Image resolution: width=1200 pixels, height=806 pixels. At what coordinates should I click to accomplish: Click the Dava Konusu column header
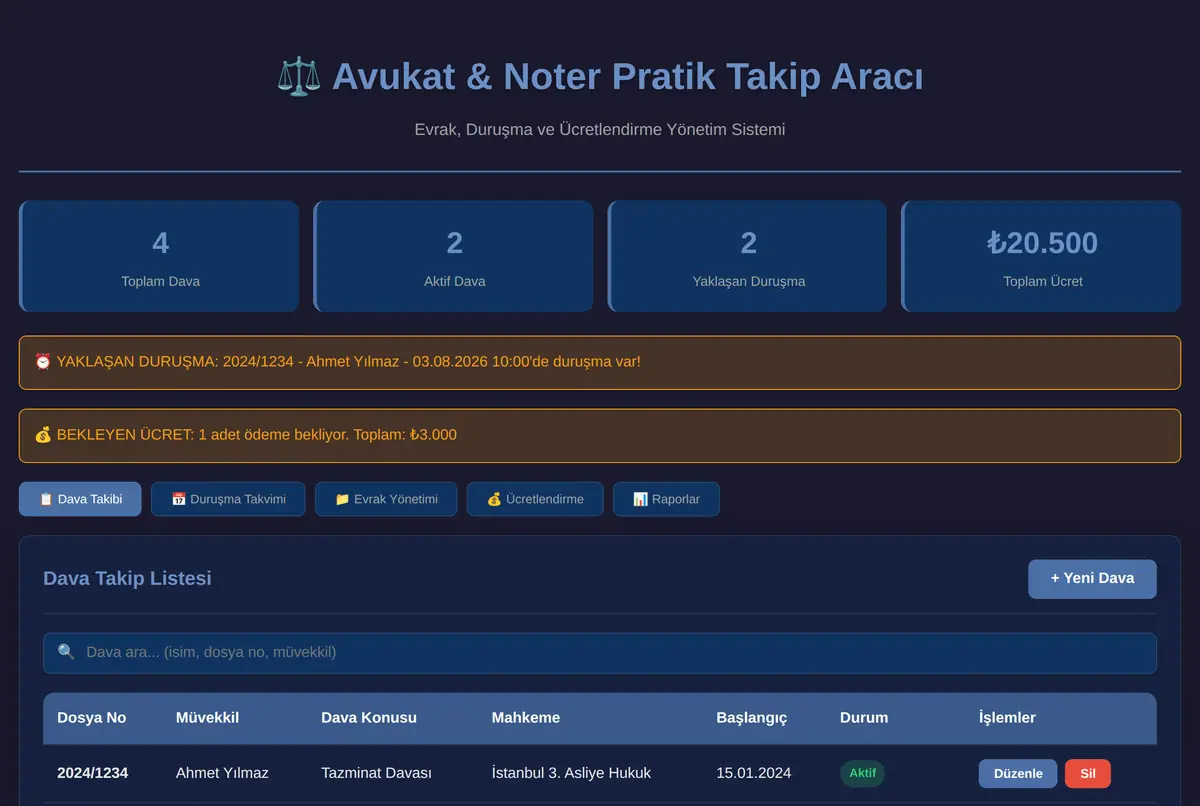pyautogui.click(x=369, y=718)
